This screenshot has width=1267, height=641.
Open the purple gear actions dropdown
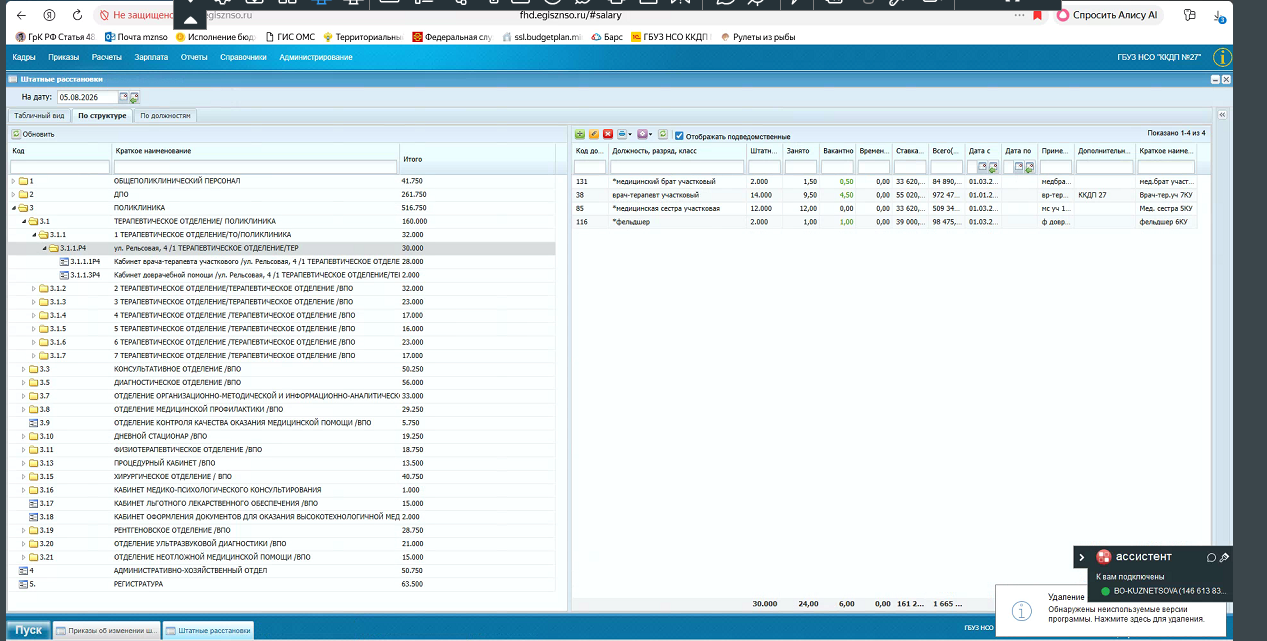(x=644, y=134)
